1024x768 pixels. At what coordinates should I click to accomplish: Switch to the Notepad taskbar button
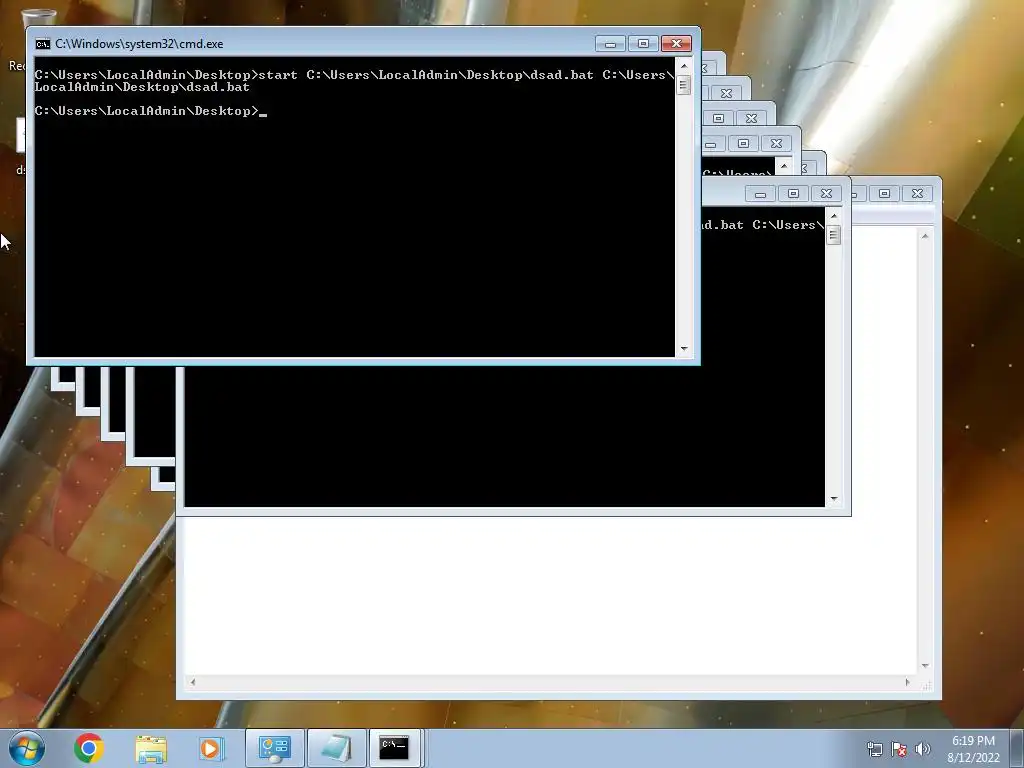[x=336, y=748]
